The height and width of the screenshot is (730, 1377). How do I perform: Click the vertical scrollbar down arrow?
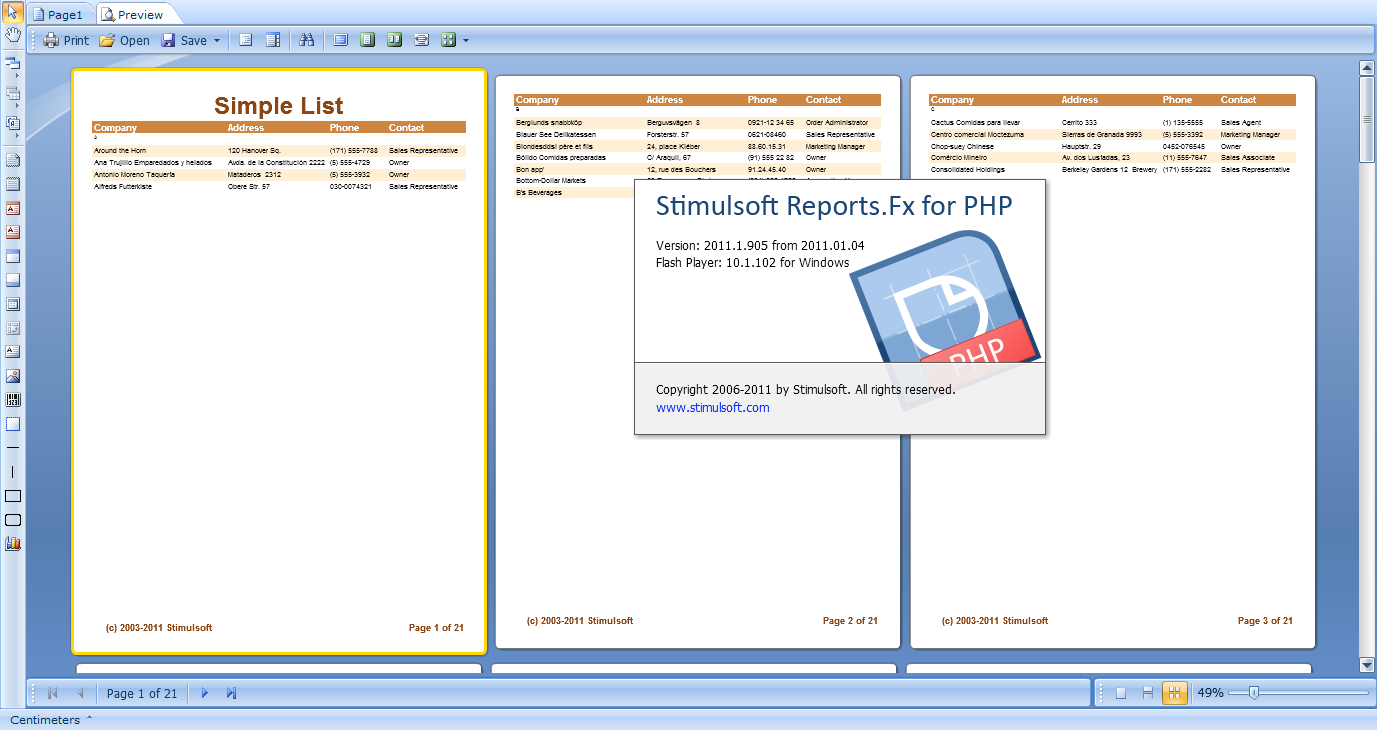pyautogui.click(x=1367, y=664)
